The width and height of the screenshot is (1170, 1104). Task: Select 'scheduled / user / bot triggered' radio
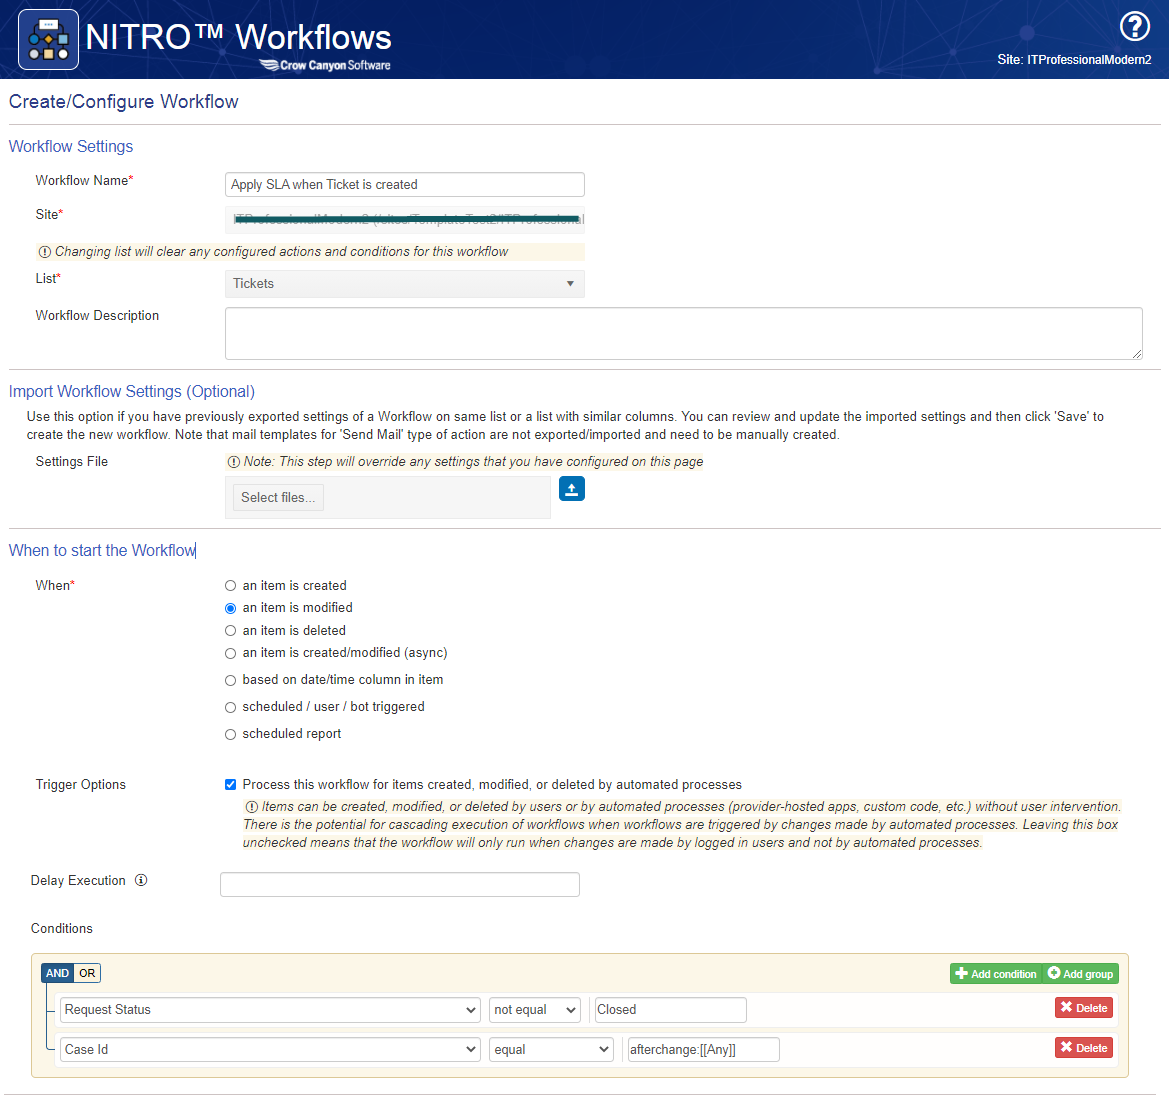click(231, 707)
